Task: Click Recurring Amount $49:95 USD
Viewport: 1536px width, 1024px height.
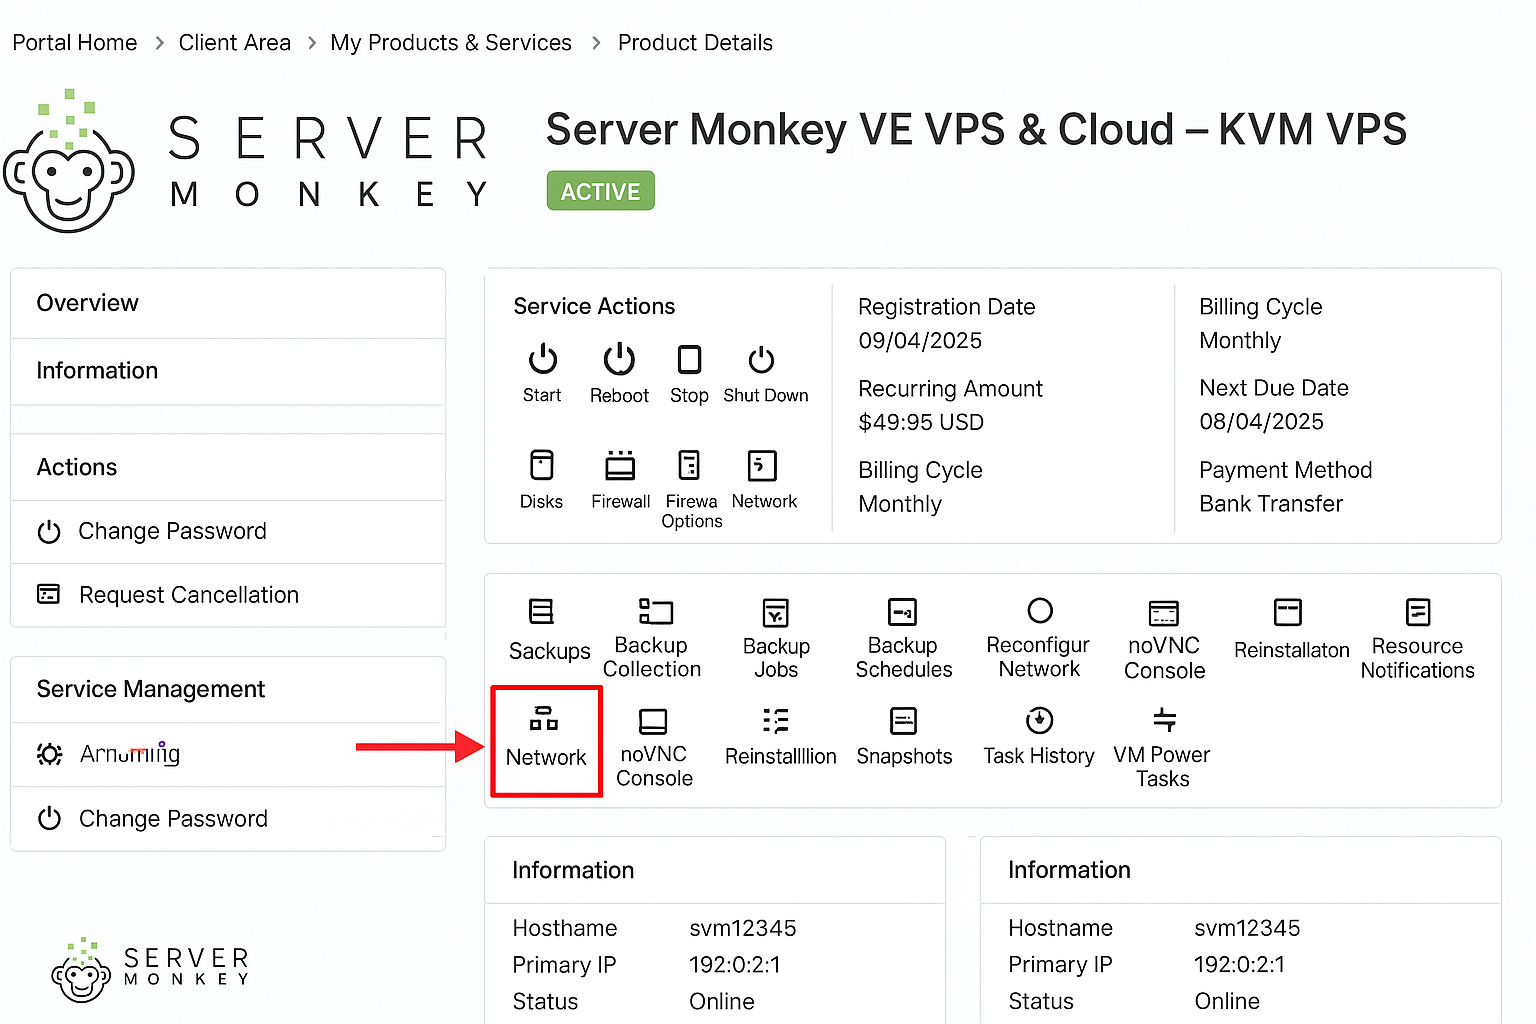Action: click(921, 423)
